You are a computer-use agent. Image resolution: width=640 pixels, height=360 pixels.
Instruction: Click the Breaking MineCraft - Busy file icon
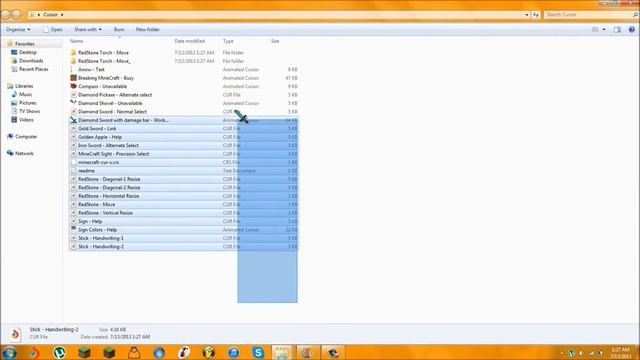pos(73,78)
